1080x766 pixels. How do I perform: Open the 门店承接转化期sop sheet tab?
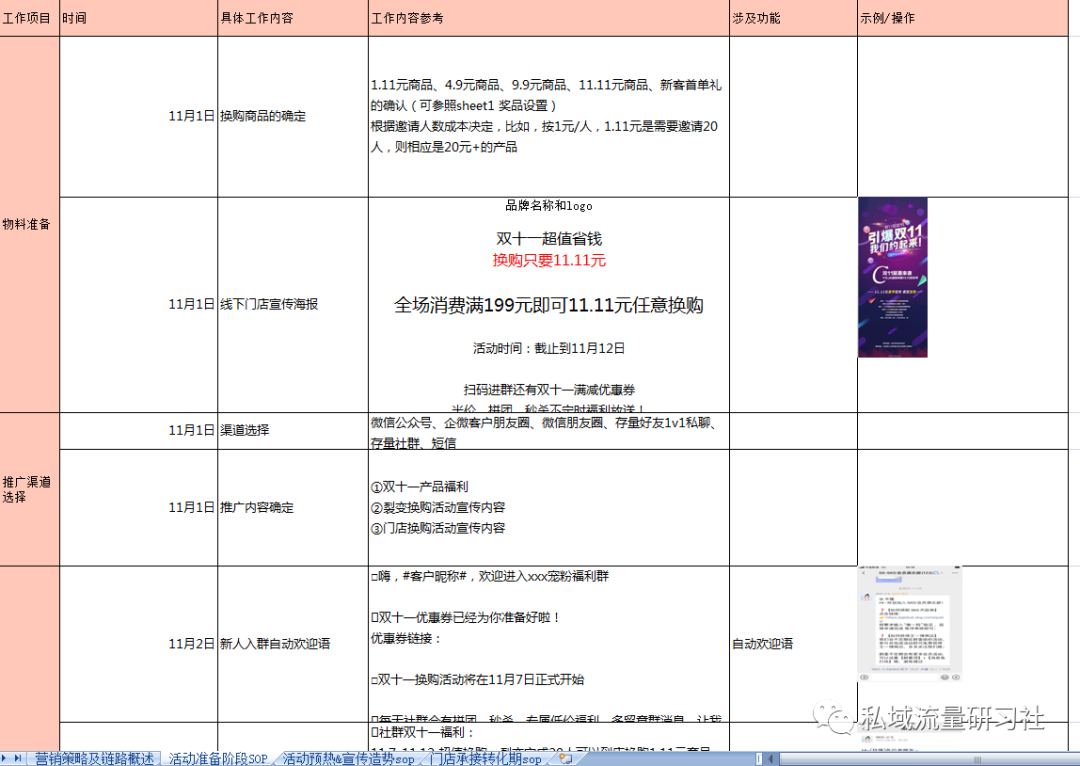click(x=486, y=758)
